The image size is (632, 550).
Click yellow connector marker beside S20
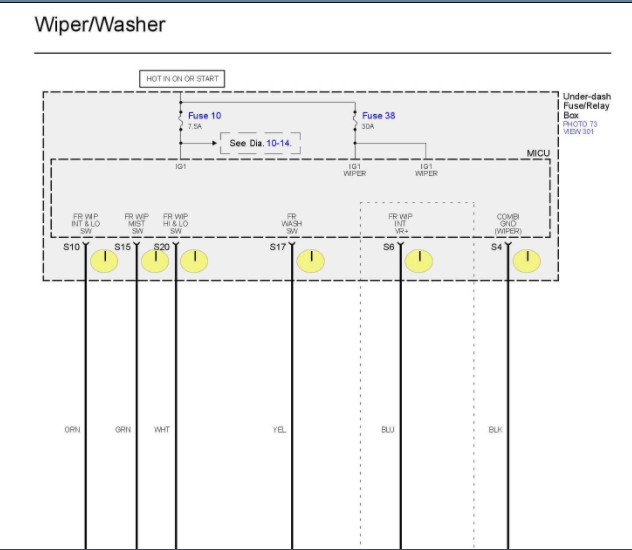point(194,261)
